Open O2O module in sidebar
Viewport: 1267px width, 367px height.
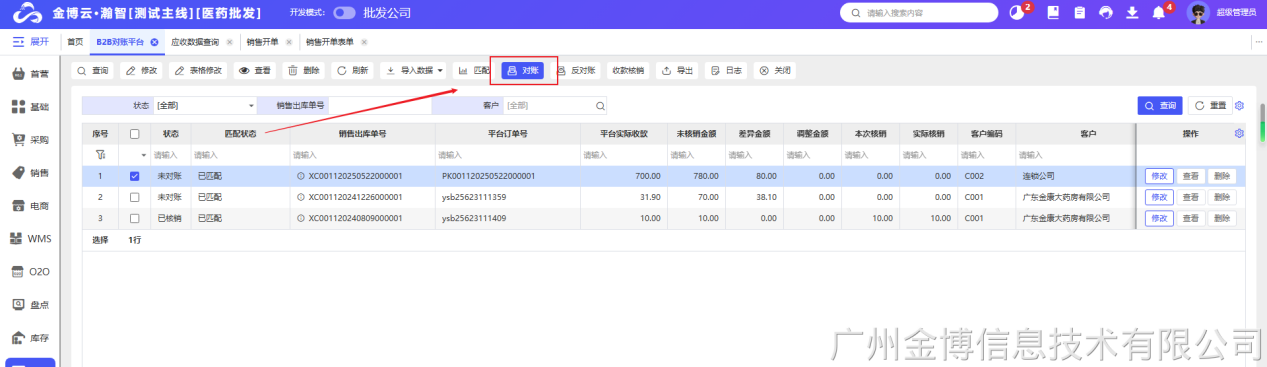coord(30,271)
